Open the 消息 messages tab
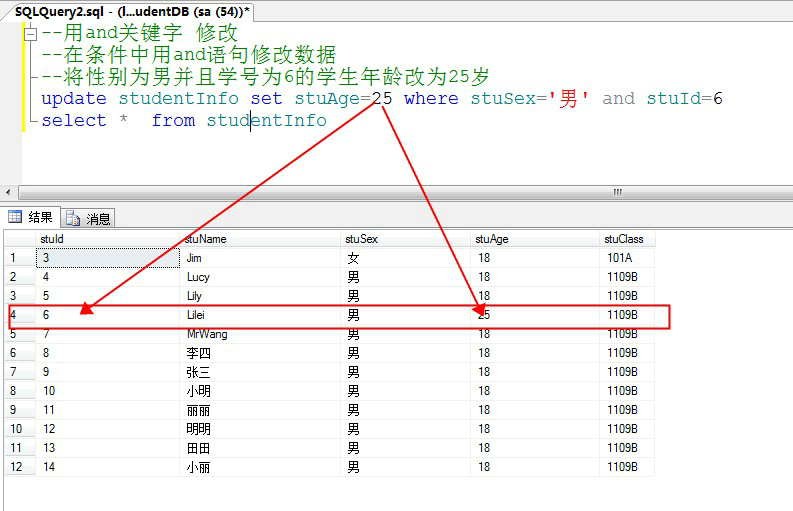793x511 pixels. 89,219
